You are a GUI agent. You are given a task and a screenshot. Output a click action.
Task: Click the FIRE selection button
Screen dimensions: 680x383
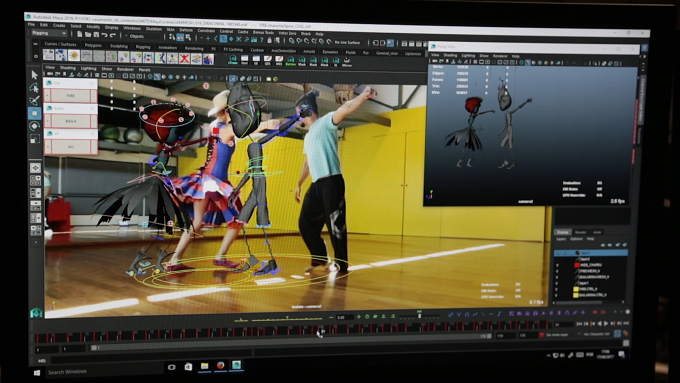click(70, 95)
